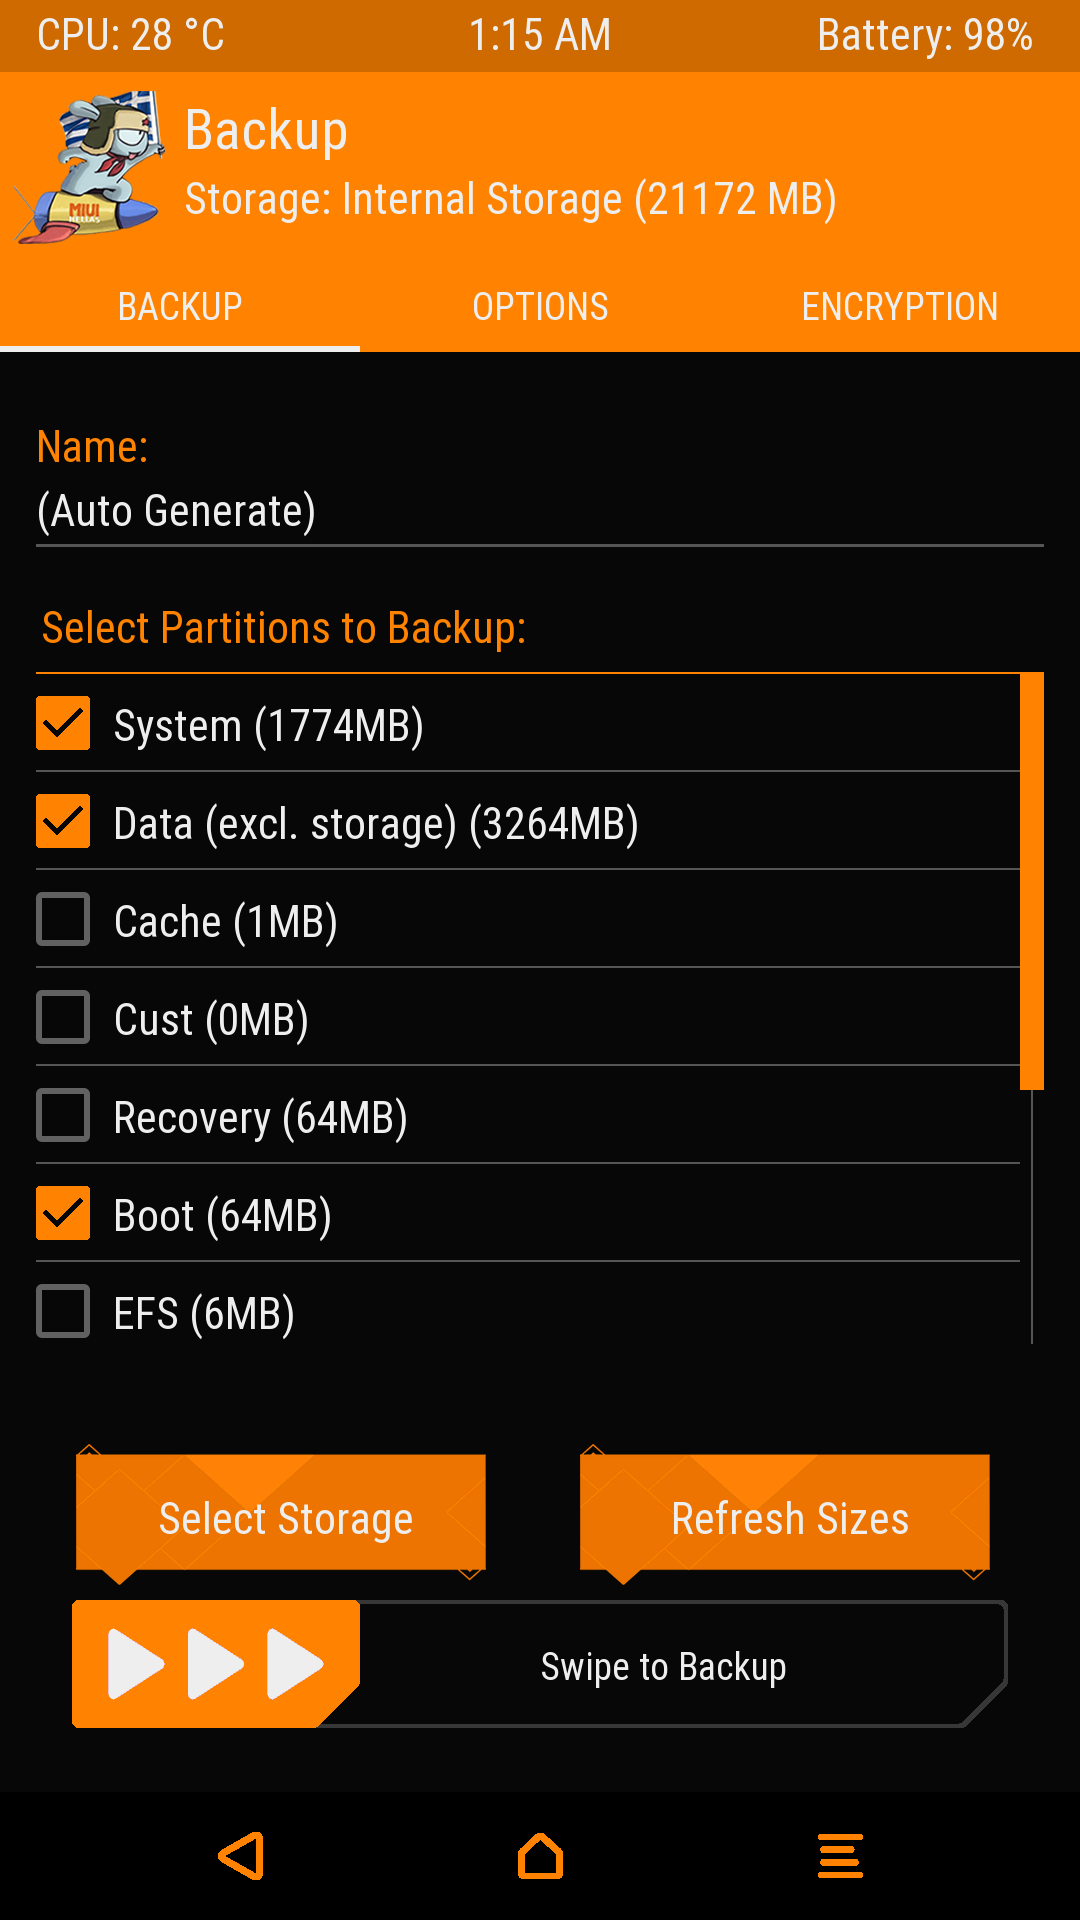Check the Cust partition box
Image resolution: width=1080 pixels, height=1920 pixels.
coord(63,1017)
